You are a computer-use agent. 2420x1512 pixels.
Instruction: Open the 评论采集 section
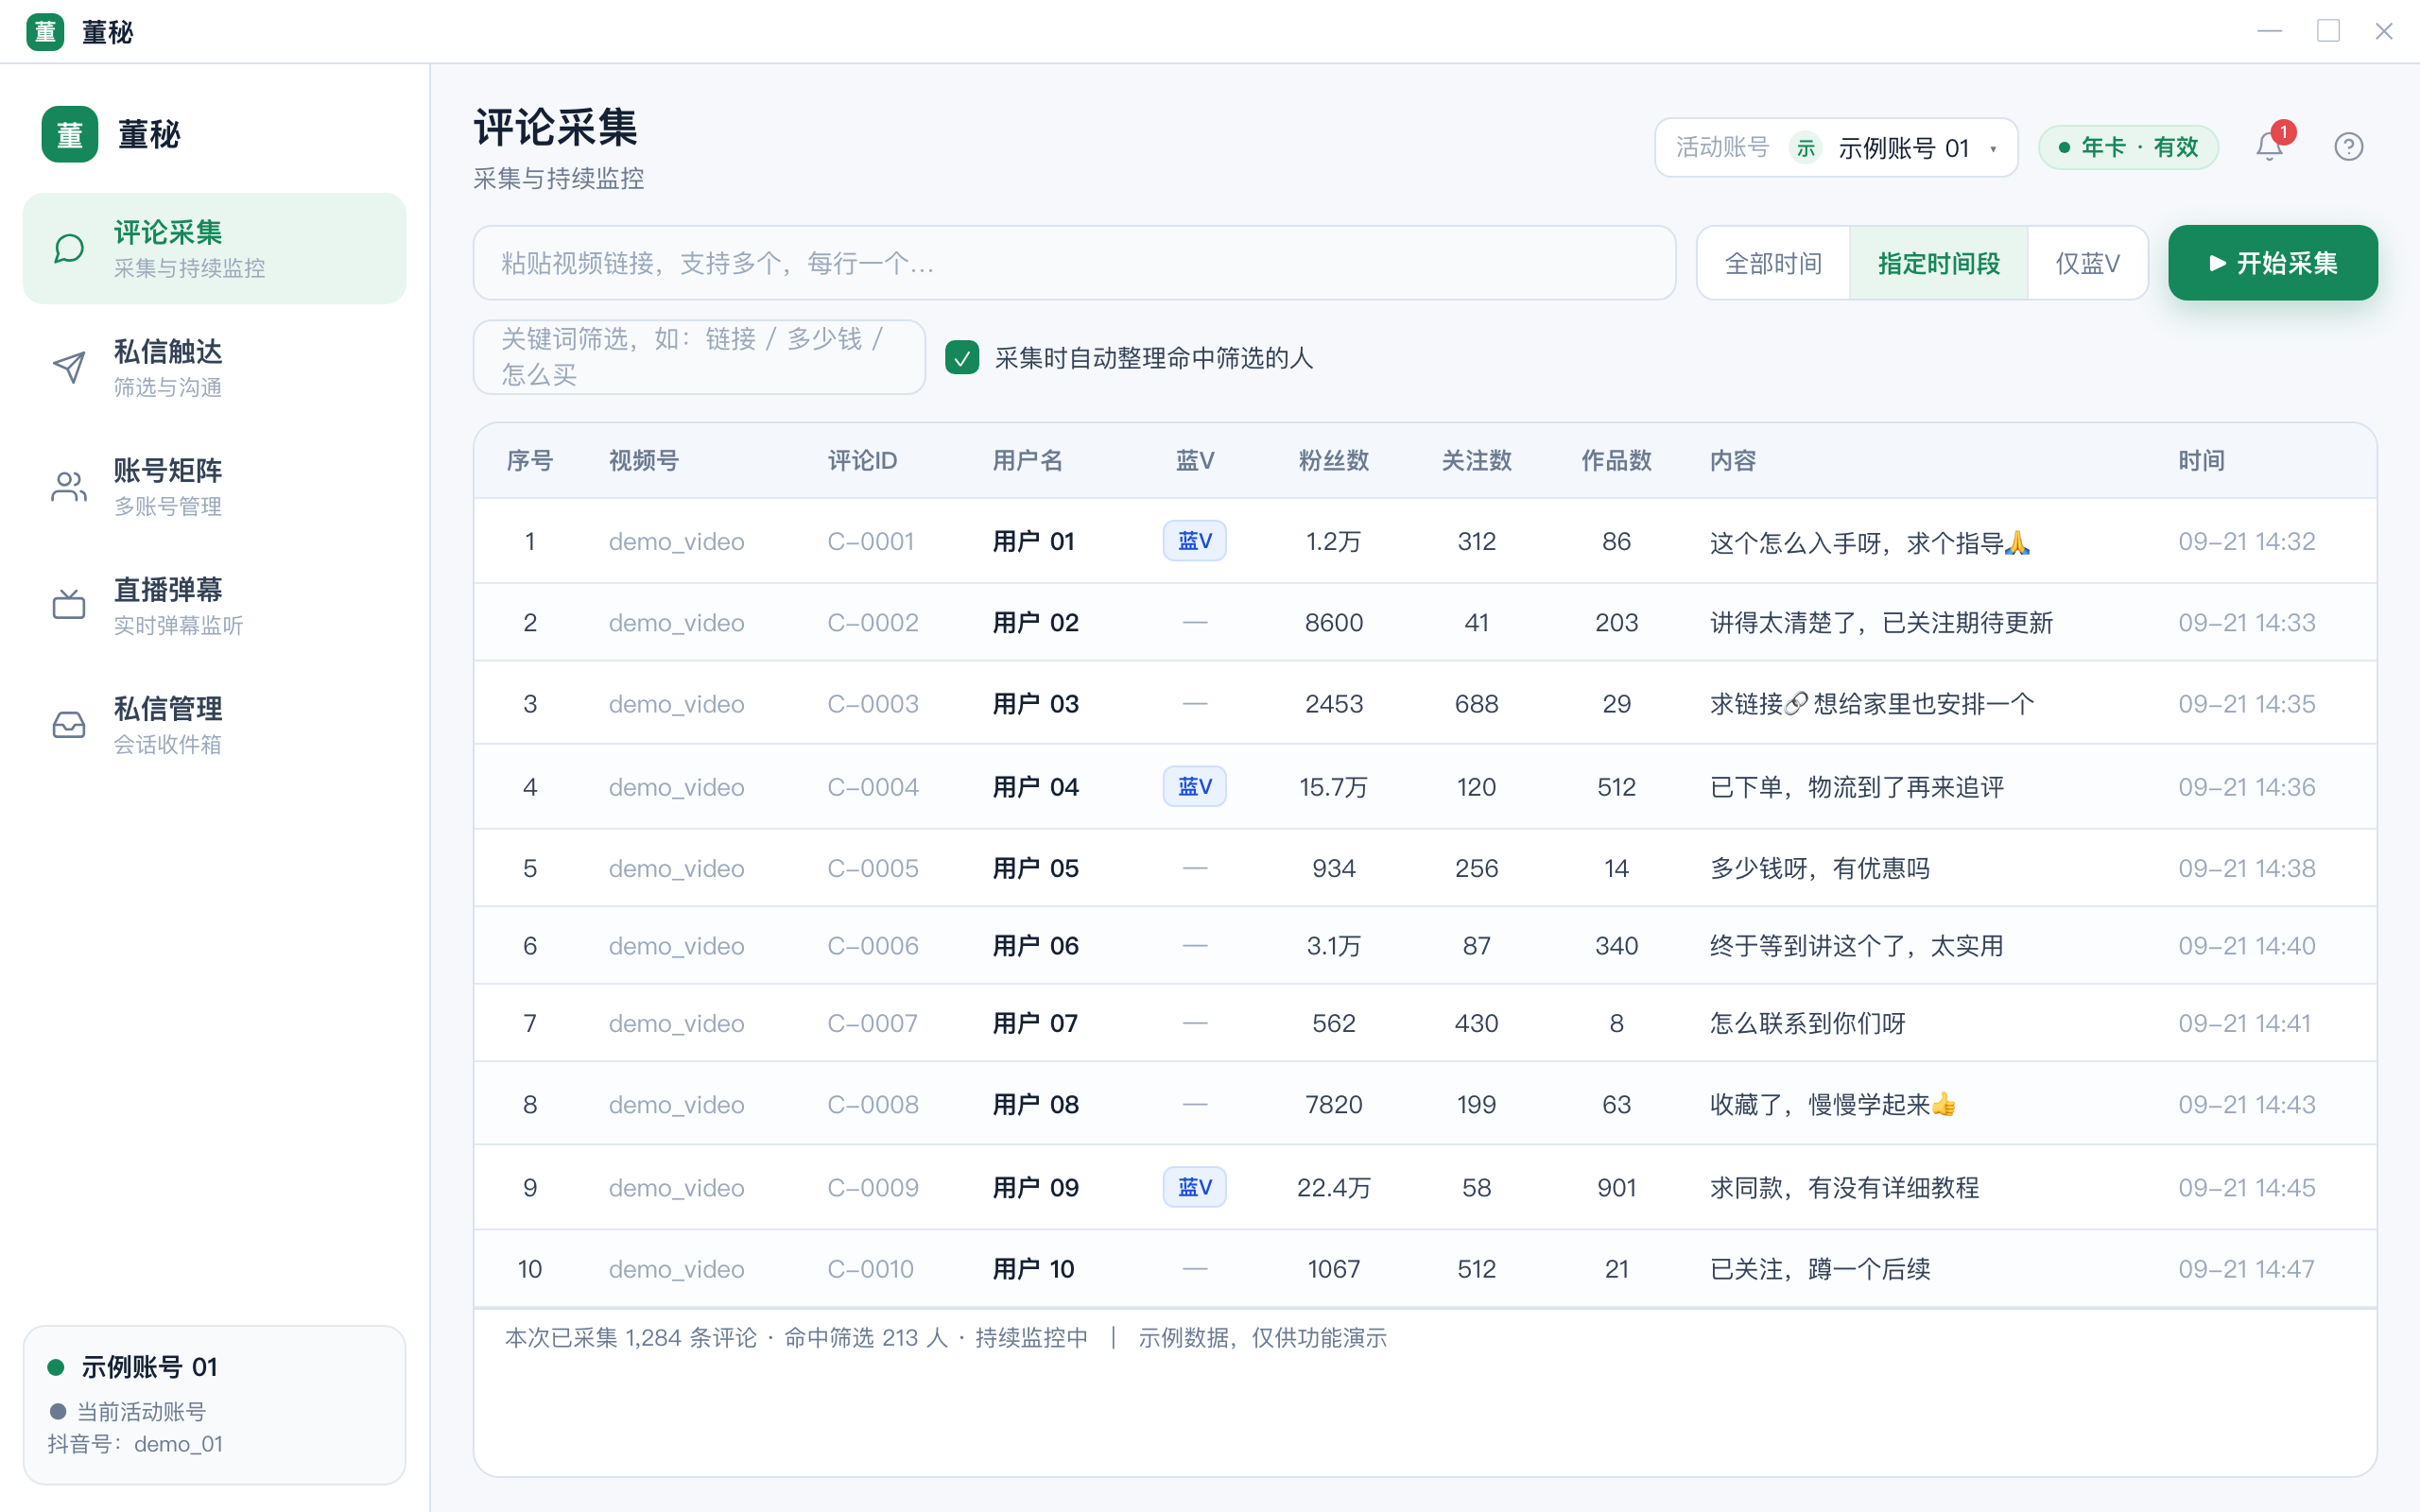coord(214,248)
